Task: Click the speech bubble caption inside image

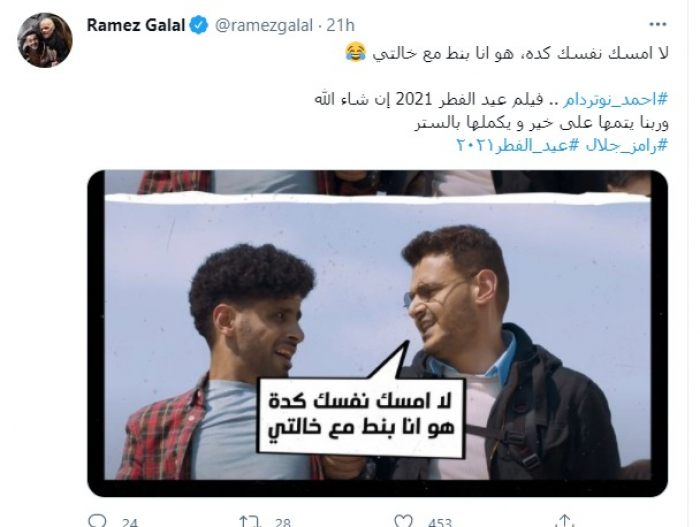Action: pyautogui.click(x=361, y=416)
